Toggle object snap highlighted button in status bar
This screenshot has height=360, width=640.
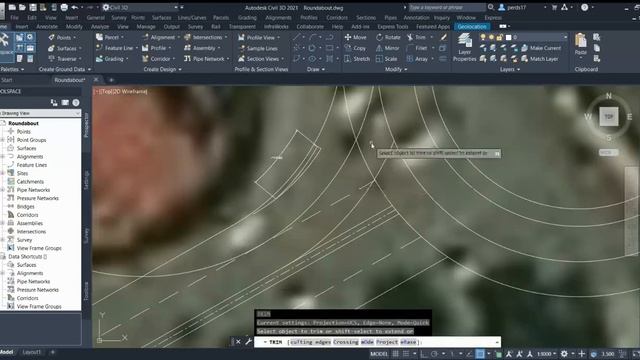pos(480,354)
